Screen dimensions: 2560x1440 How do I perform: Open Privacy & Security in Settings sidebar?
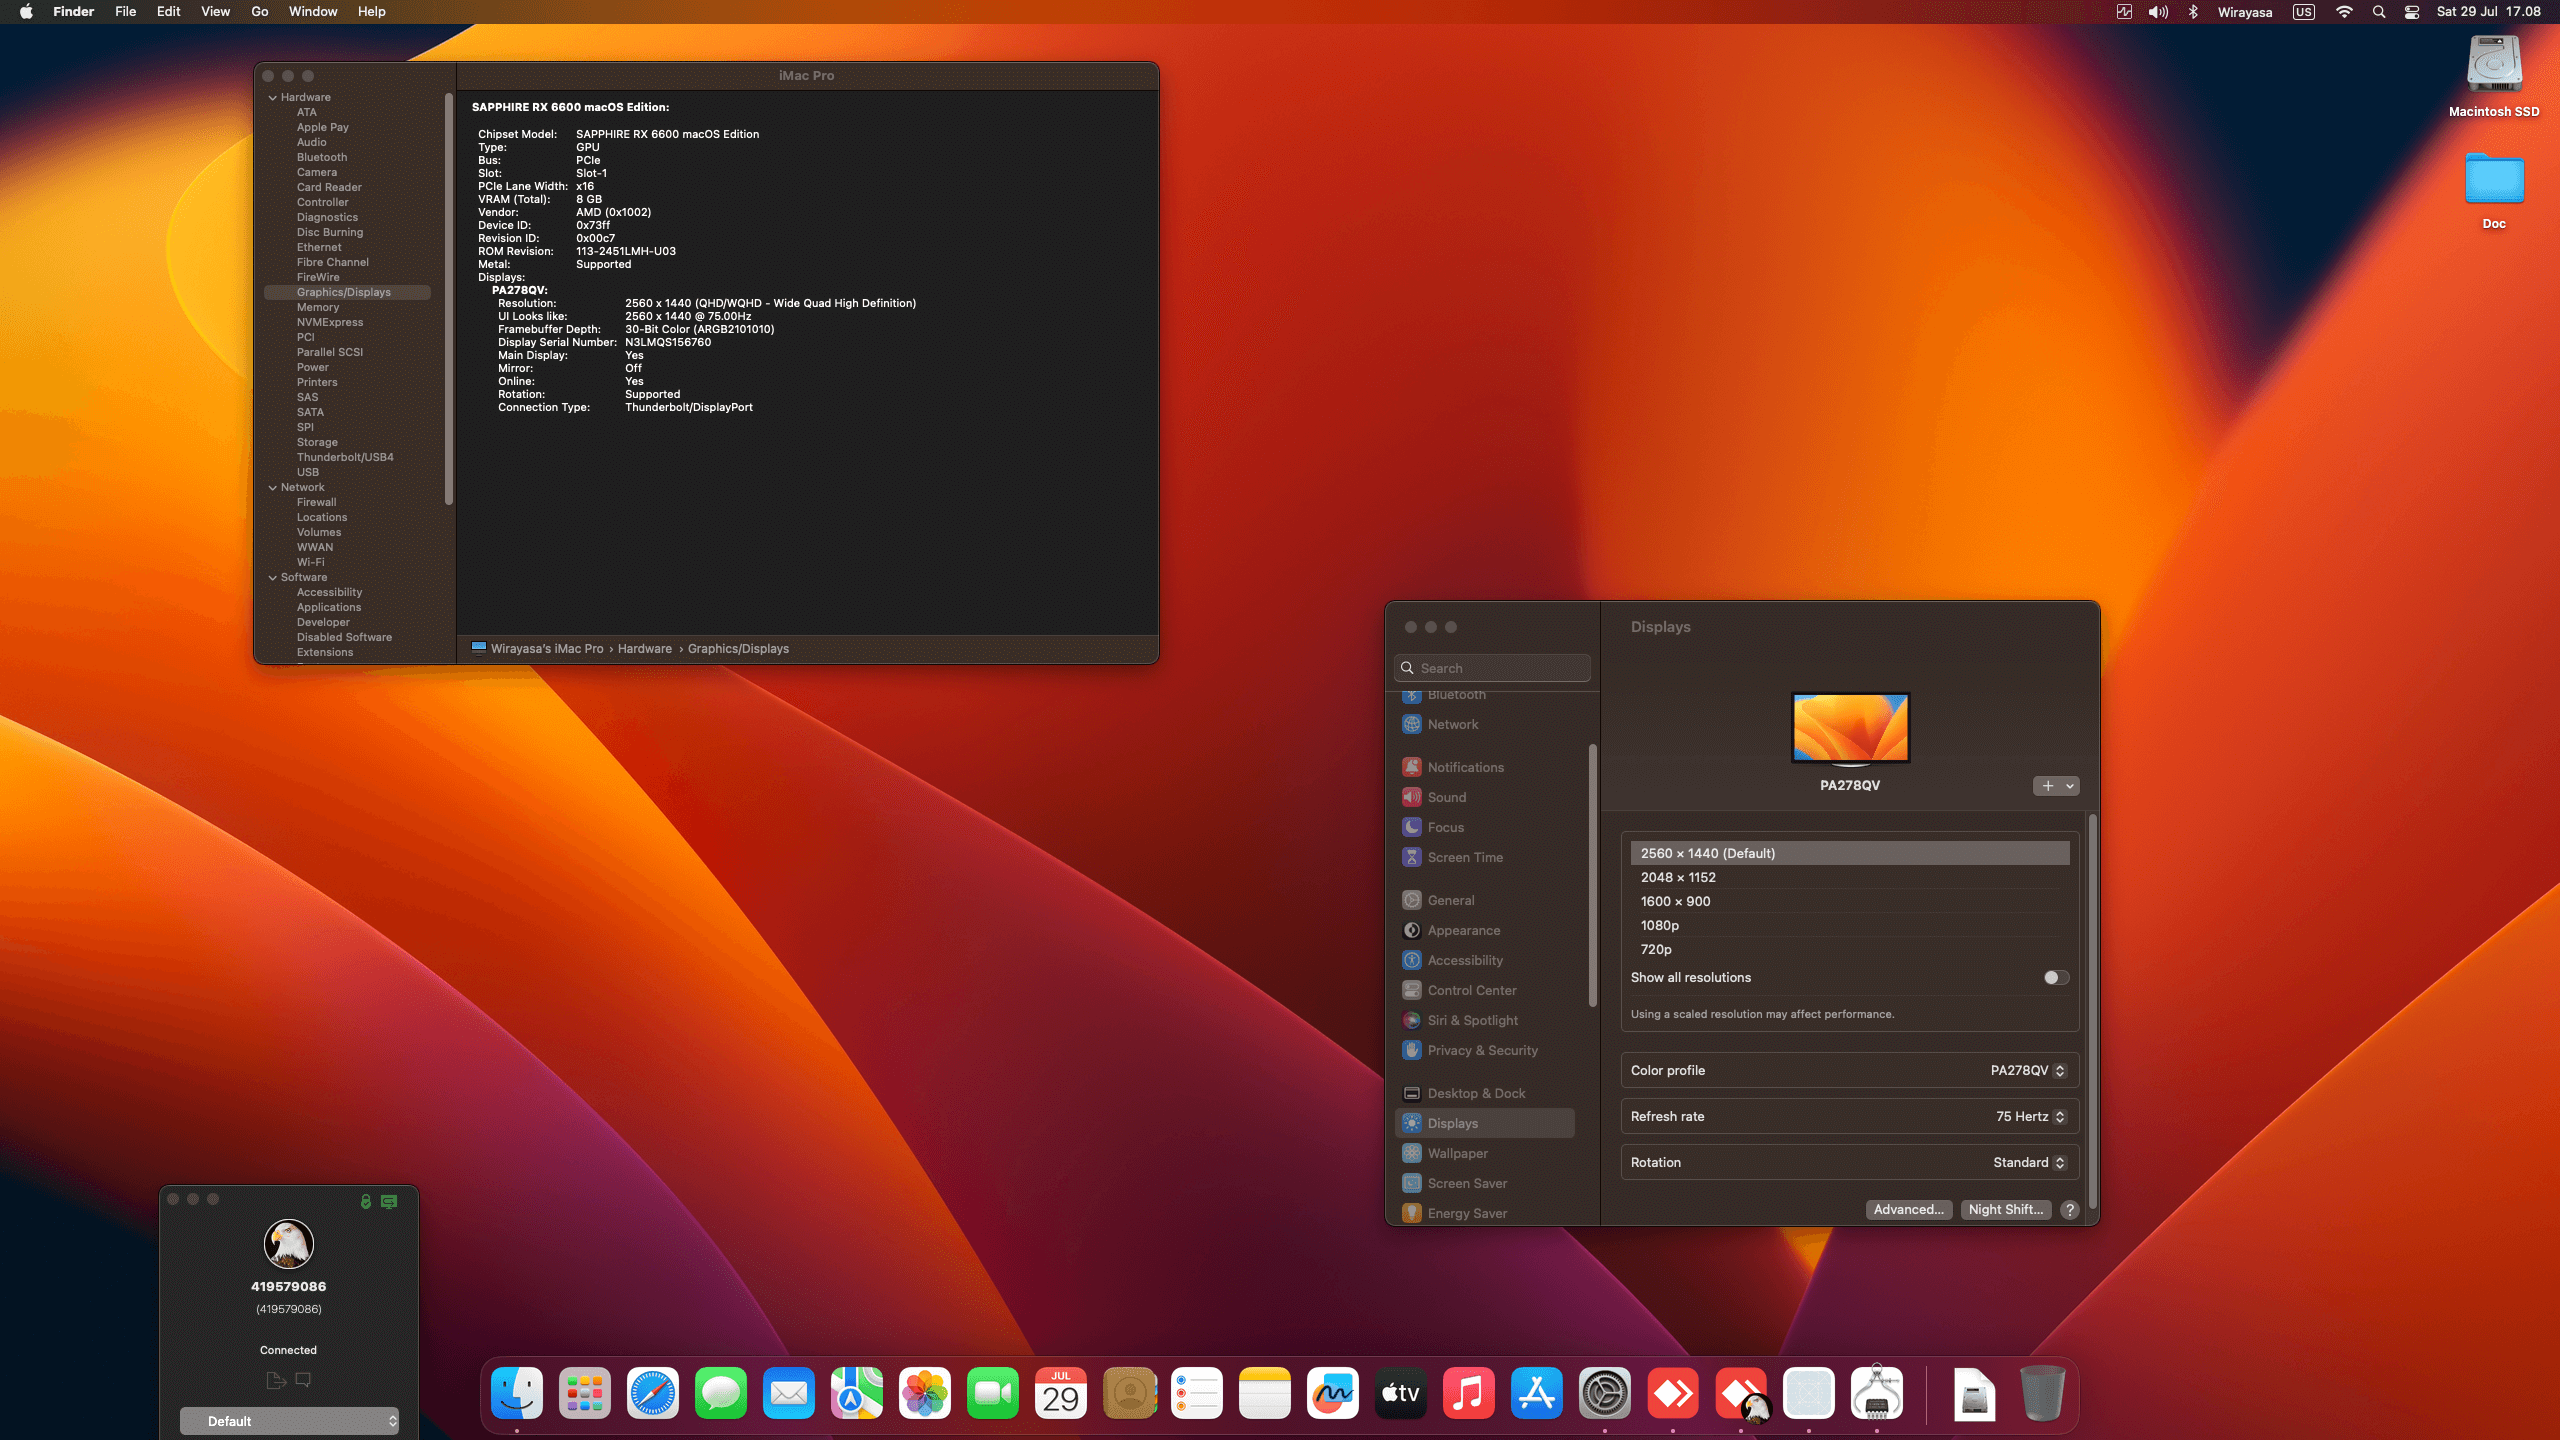click(x=1485, y=1050)
